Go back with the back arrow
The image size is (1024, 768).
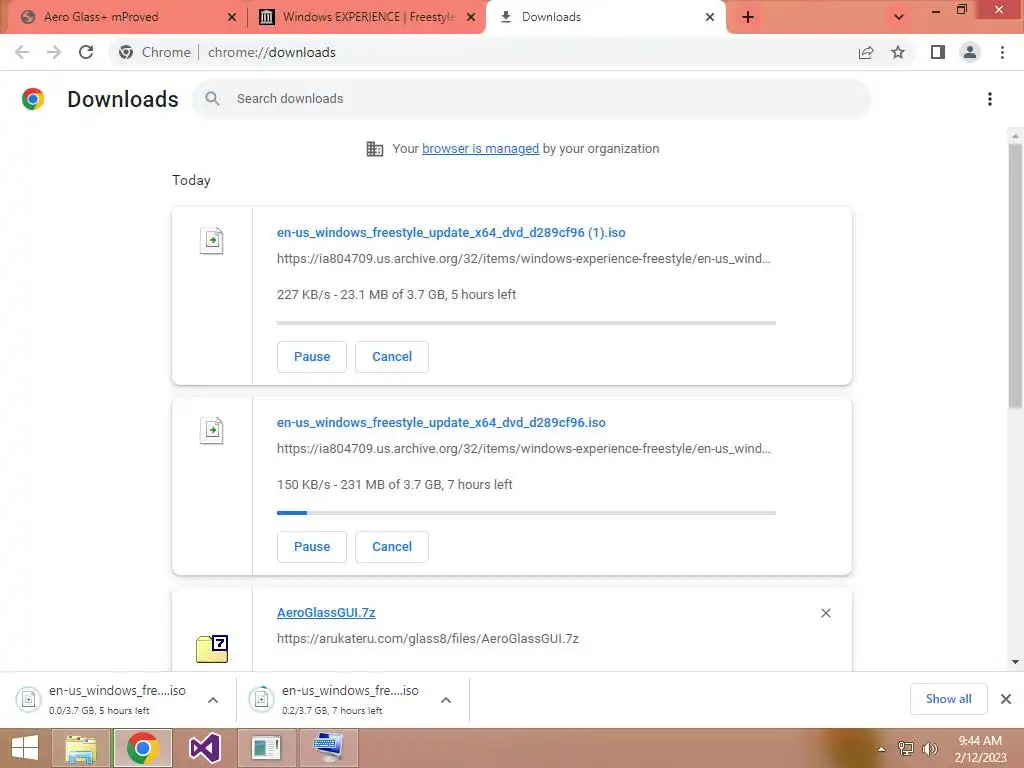(22, 52)
